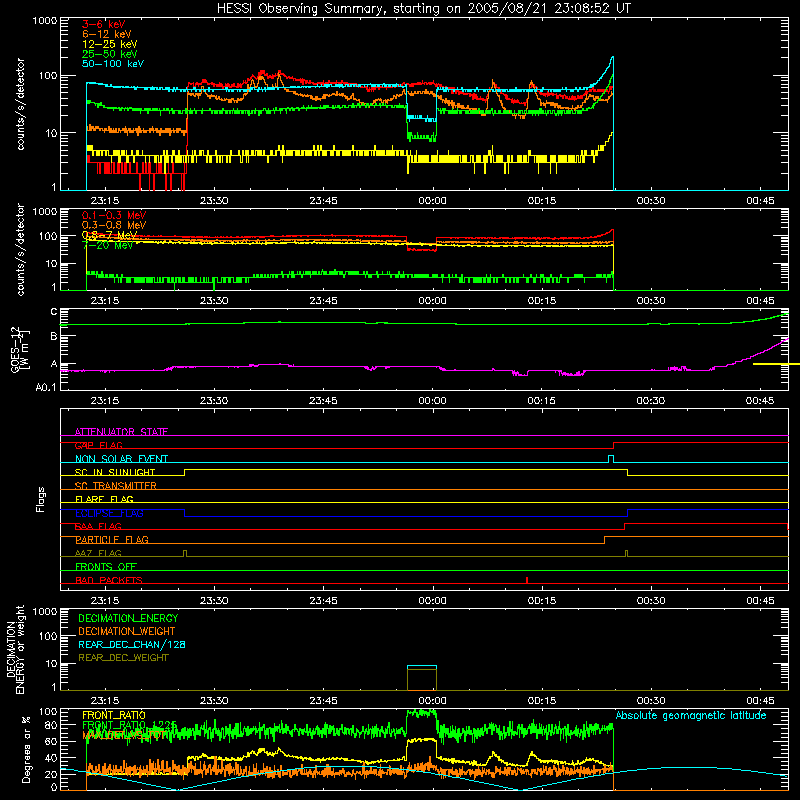The height and width of the screenshot is (800, 800).
Task: Click the ECLIPSE_FLAG falling step at 23:26
Action: point(184,513)
